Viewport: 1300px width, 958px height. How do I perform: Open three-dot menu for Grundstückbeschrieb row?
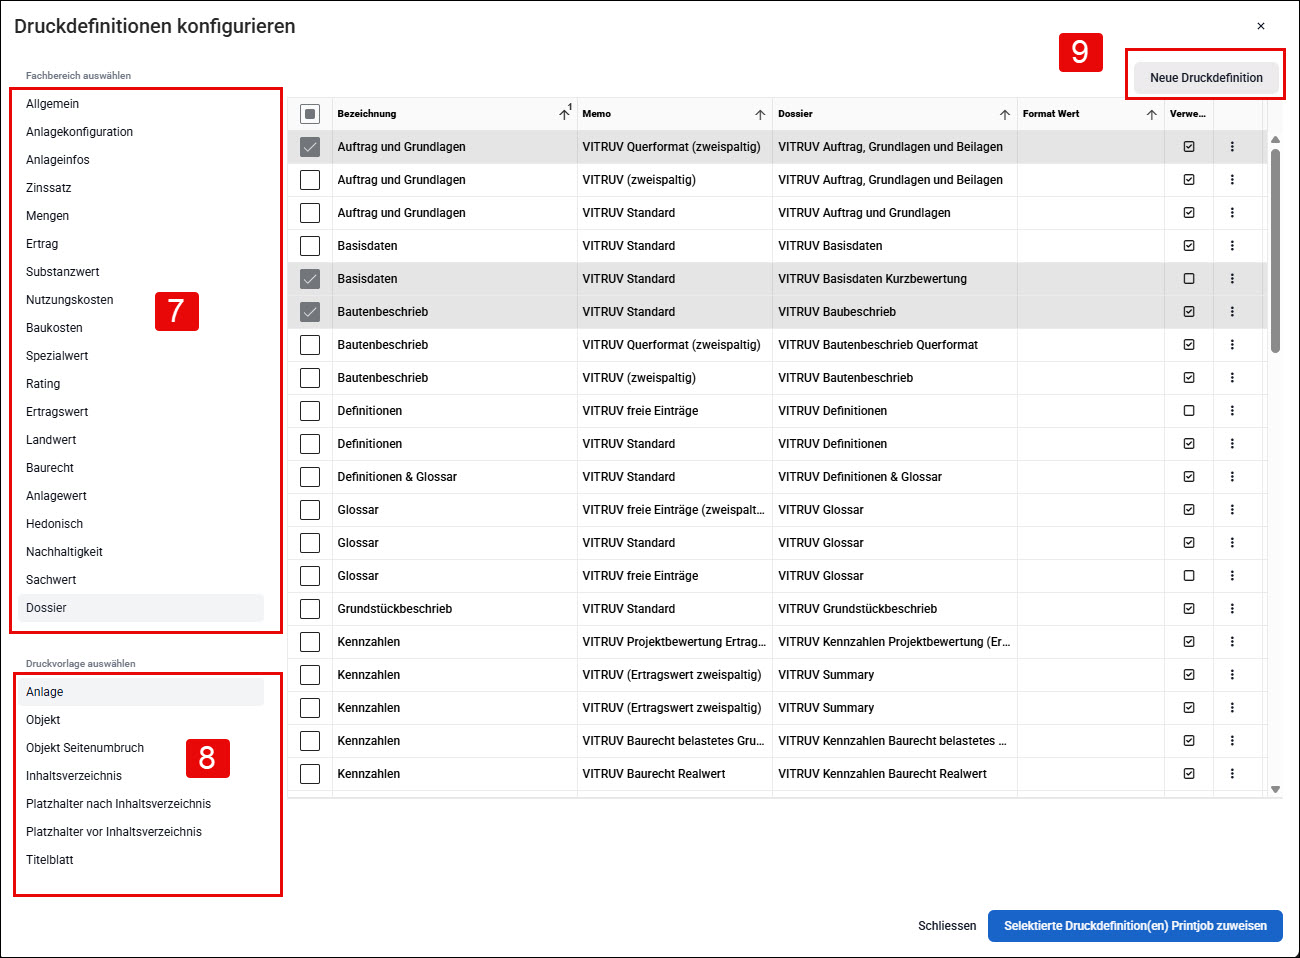1232,609
